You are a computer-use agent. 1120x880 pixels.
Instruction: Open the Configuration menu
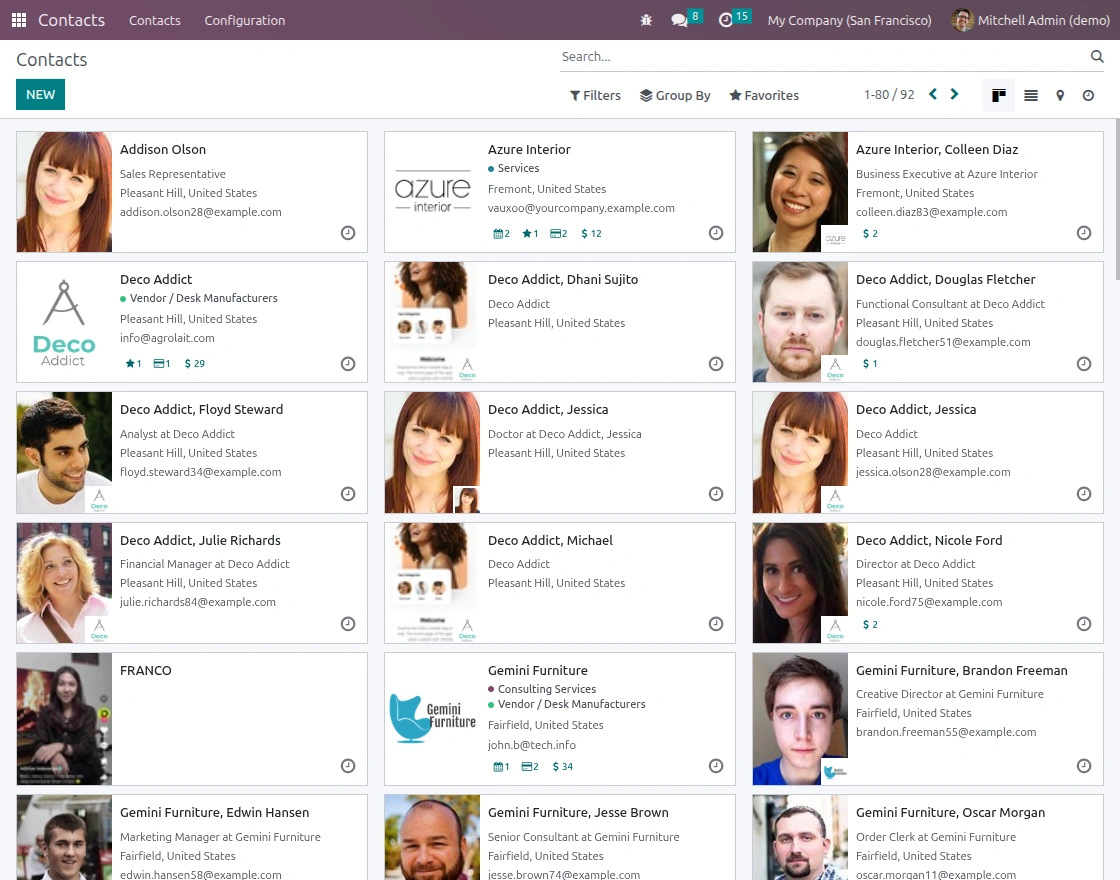(244, 20)
